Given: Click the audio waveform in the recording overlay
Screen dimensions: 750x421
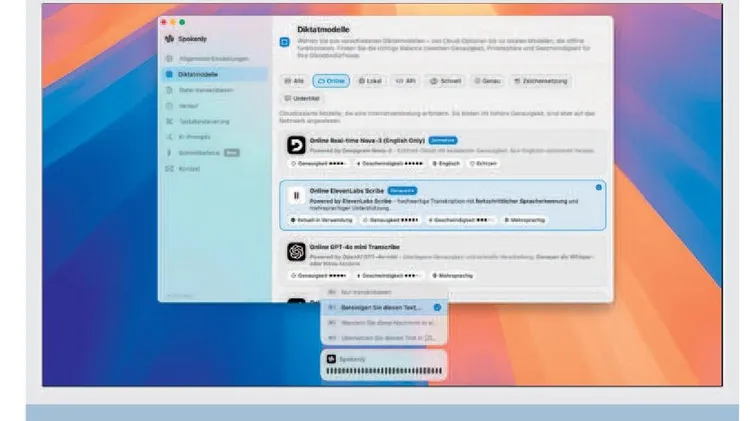Looking at the screenshot, I should coord(384,371).
